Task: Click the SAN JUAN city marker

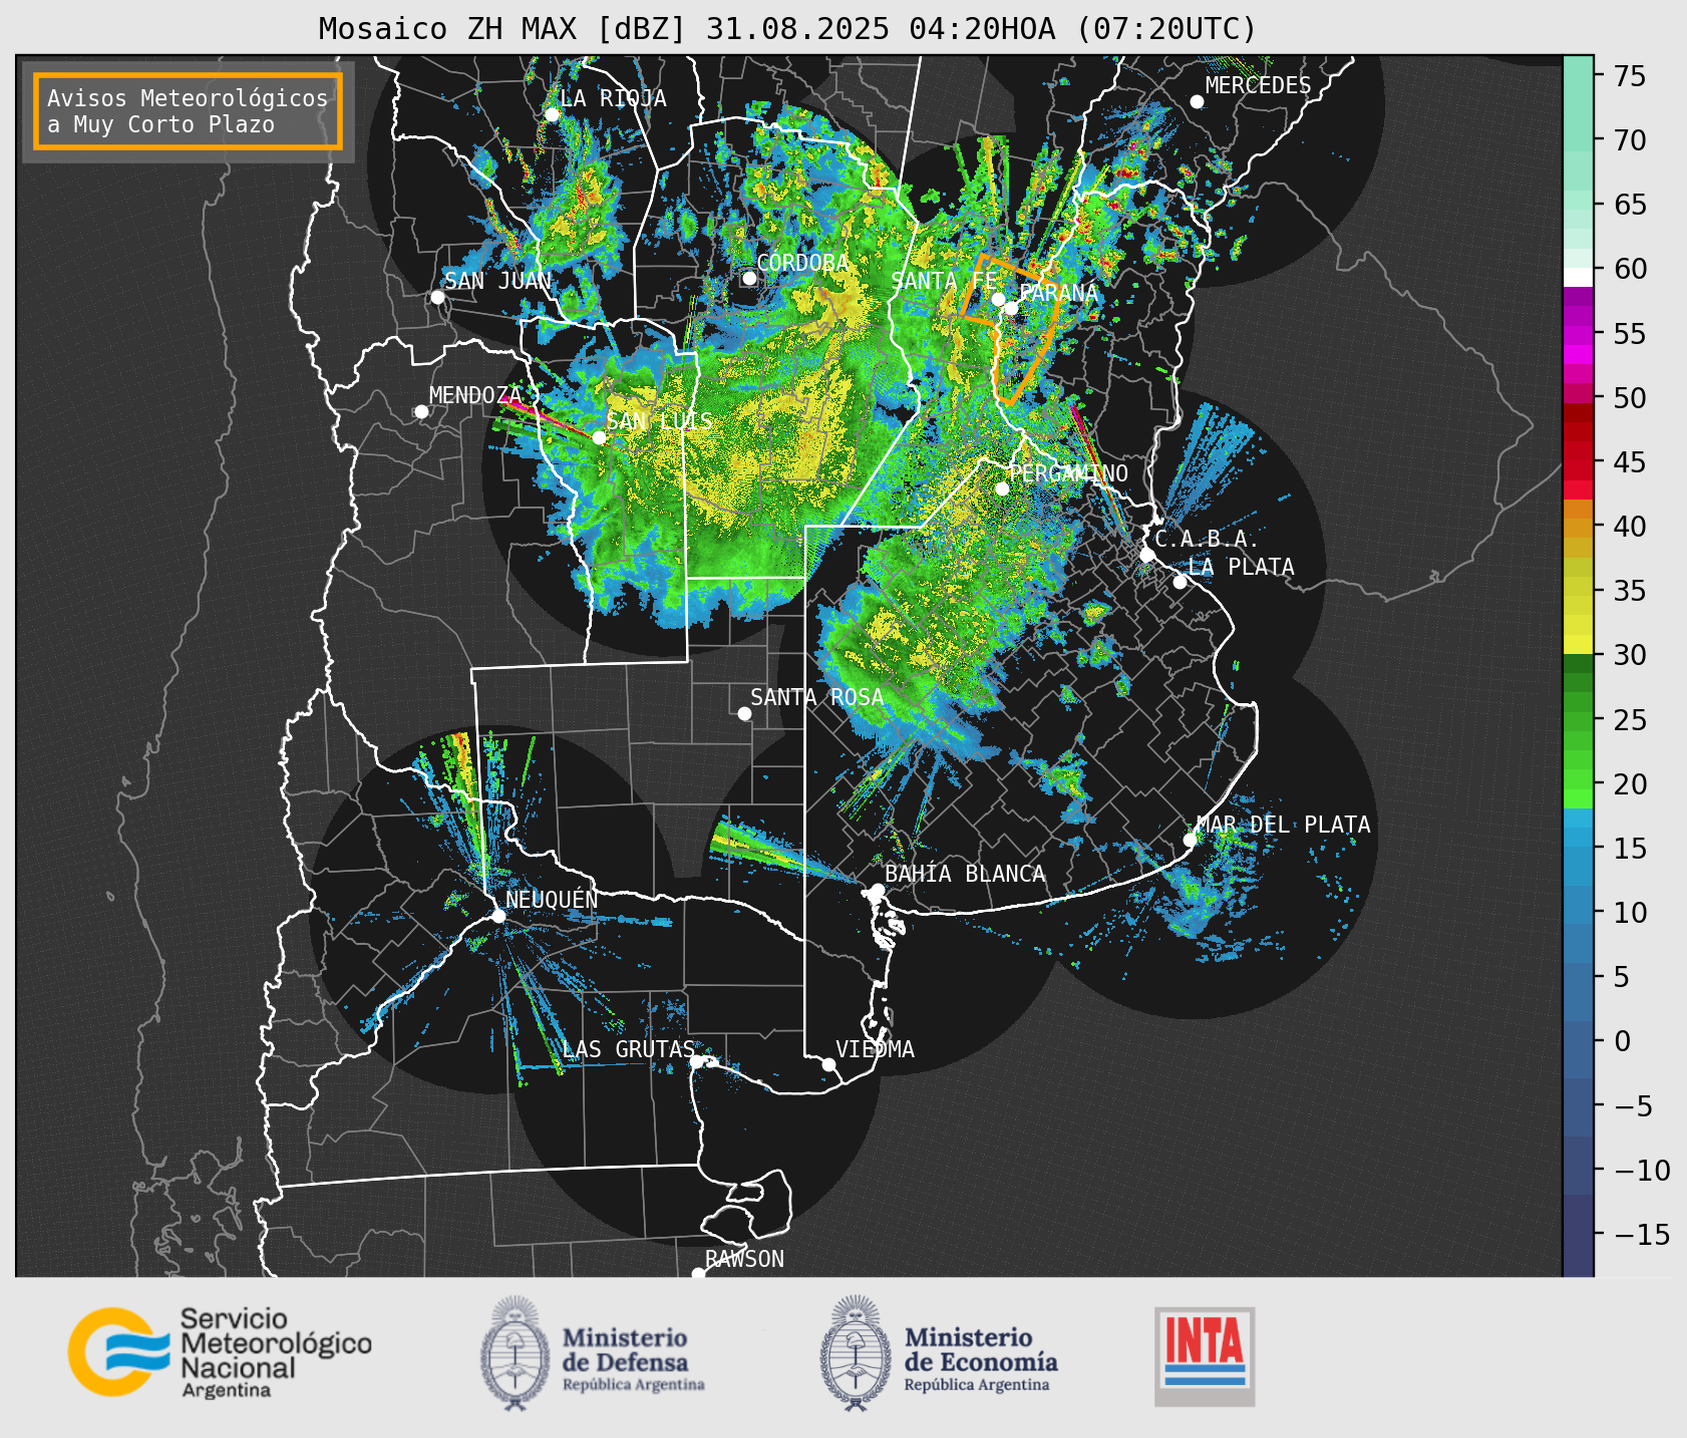Action: [x=437, y=297]
